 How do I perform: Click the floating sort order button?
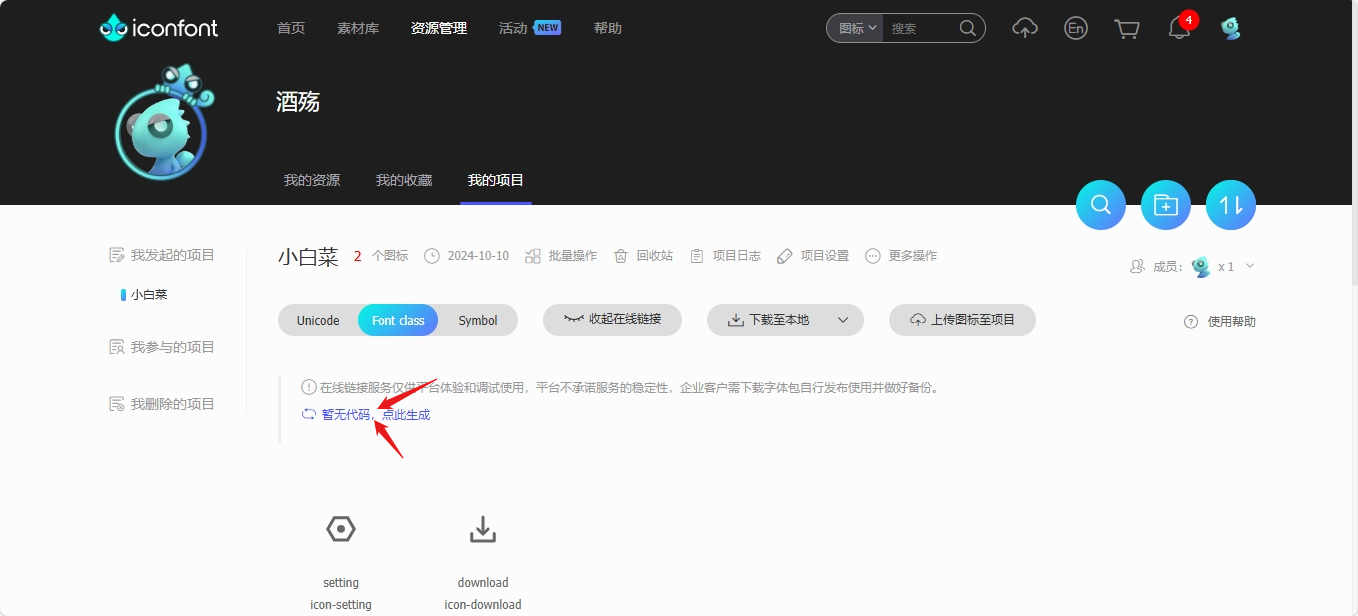click(1230, 204)
